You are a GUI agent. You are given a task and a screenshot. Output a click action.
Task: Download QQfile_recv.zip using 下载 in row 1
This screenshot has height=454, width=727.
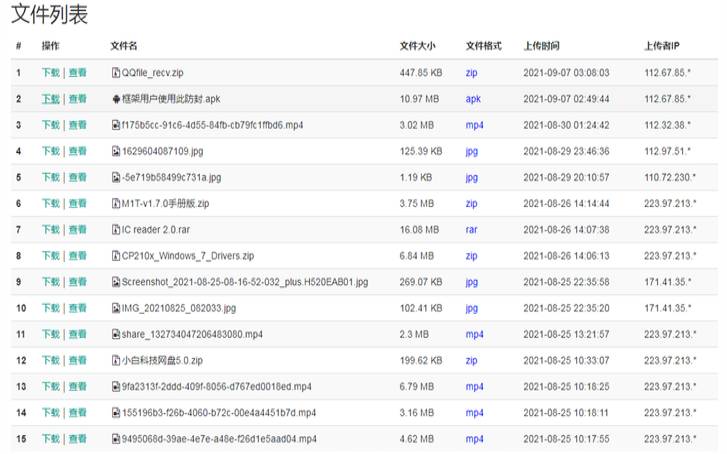click(x=51, y=72)
